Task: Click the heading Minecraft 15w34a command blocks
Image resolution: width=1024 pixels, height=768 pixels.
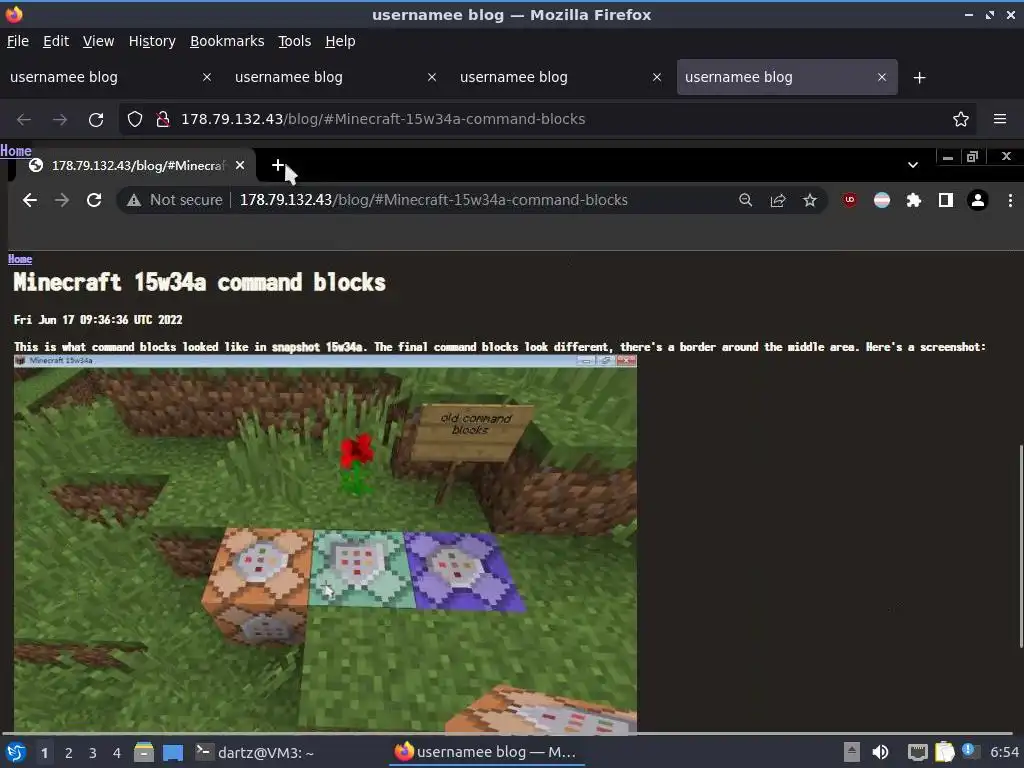Action: tap(199, 283)
